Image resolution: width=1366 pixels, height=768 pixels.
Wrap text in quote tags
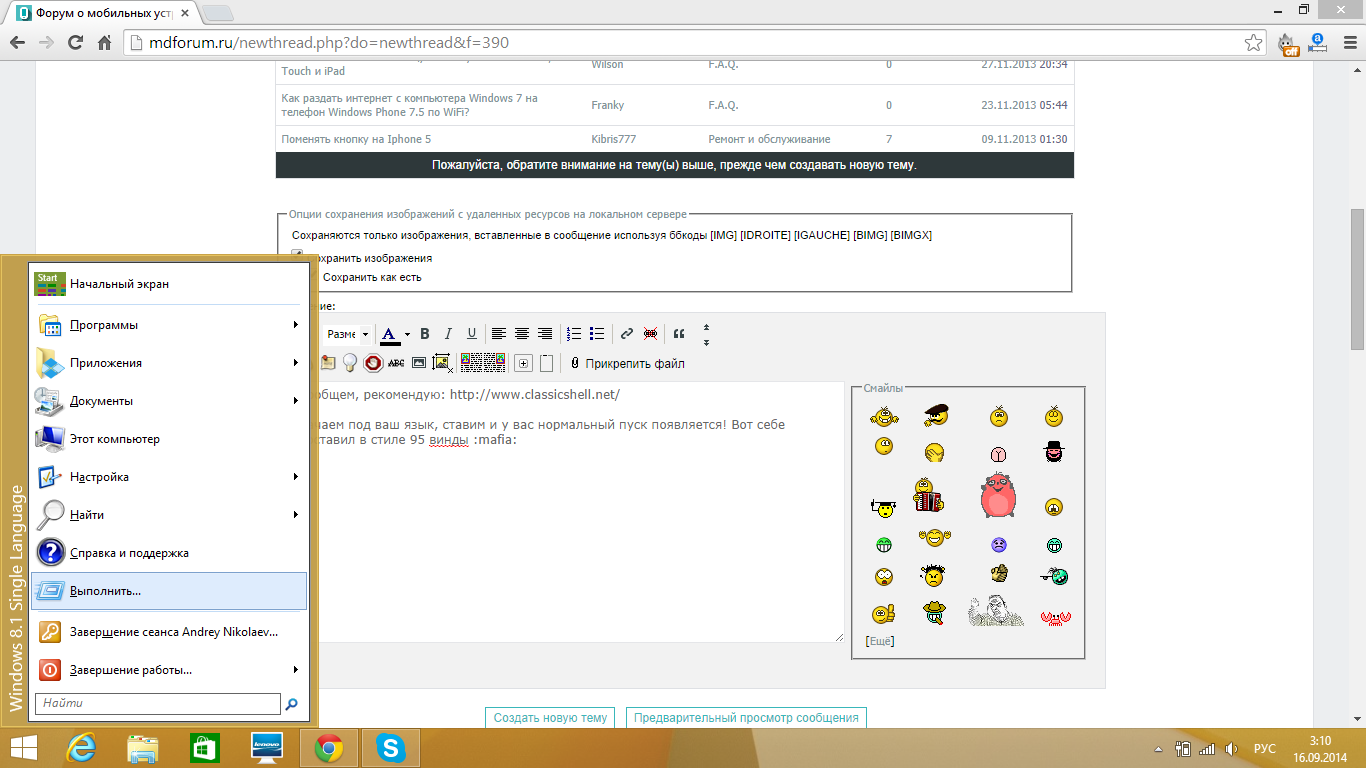pos(679,334)
